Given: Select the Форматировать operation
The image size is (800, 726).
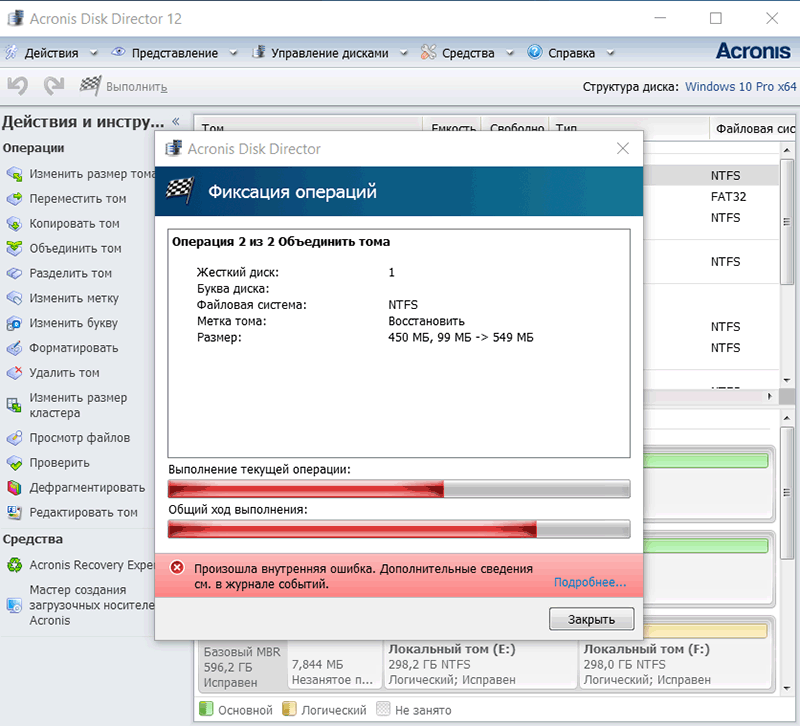Looking at the screenshot, I should (73, 348).
